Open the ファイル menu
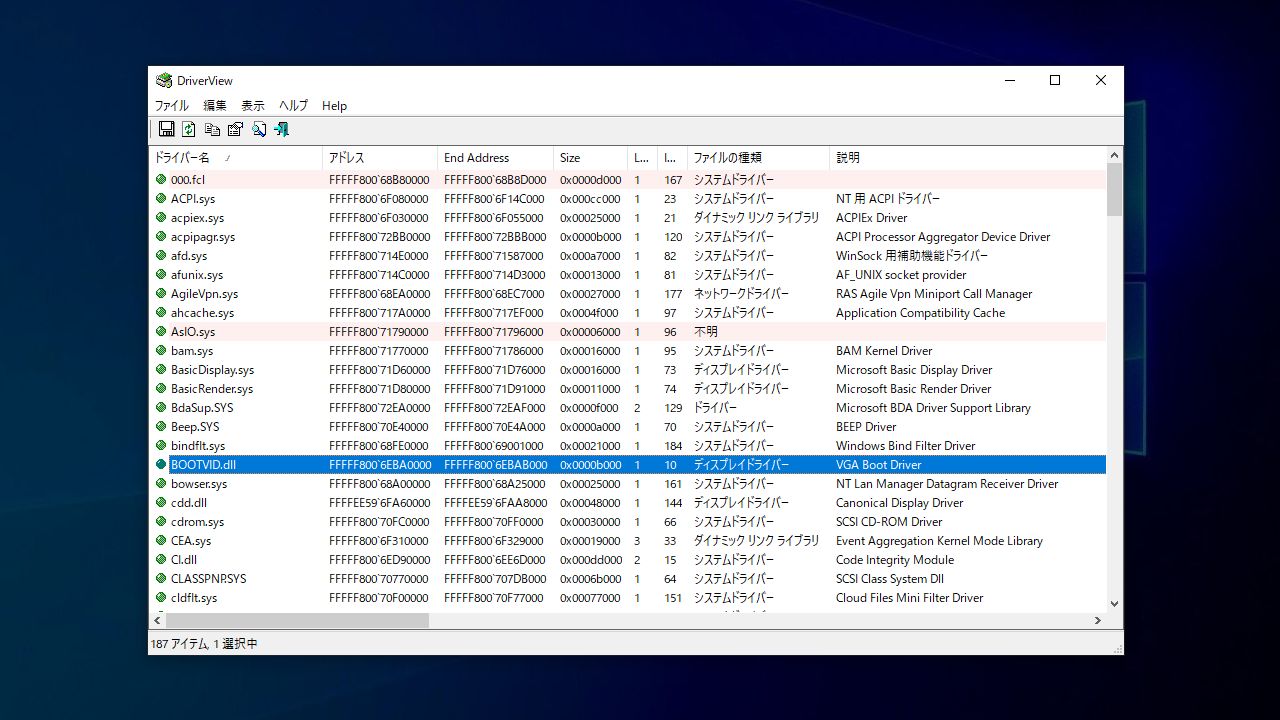 (x=171, y=106)
